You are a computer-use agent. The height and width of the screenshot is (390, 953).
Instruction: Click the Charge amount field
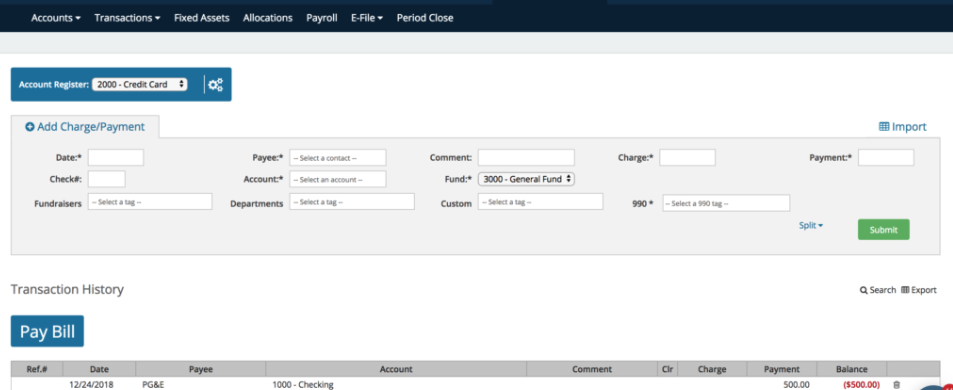coord(687,157)
